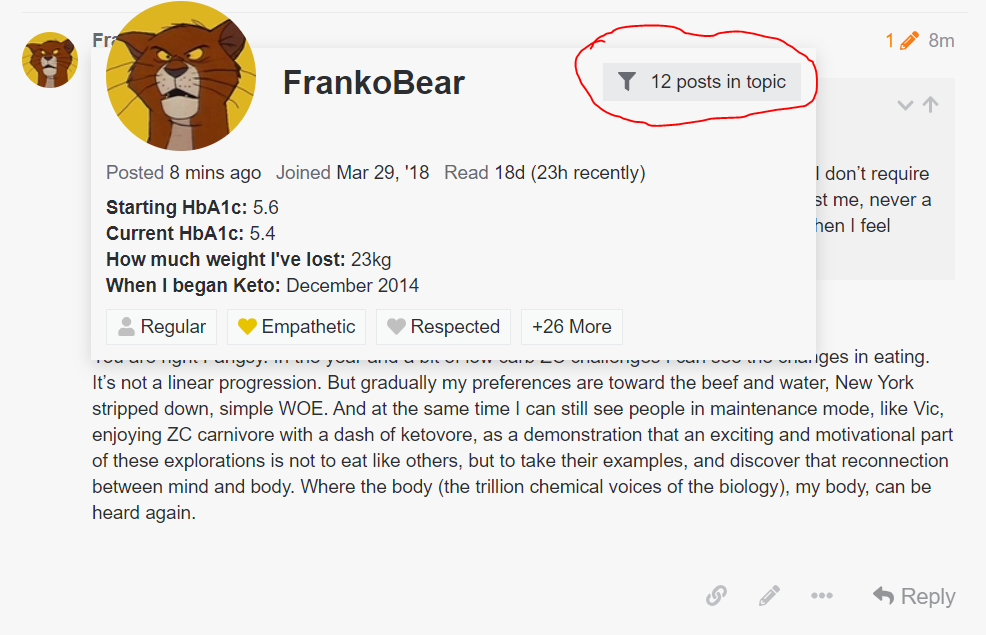Image resolution: width=986 pixels, height=635 pixels.
Task: Expand the +26 More badges
Action: (x=572, y=327)
